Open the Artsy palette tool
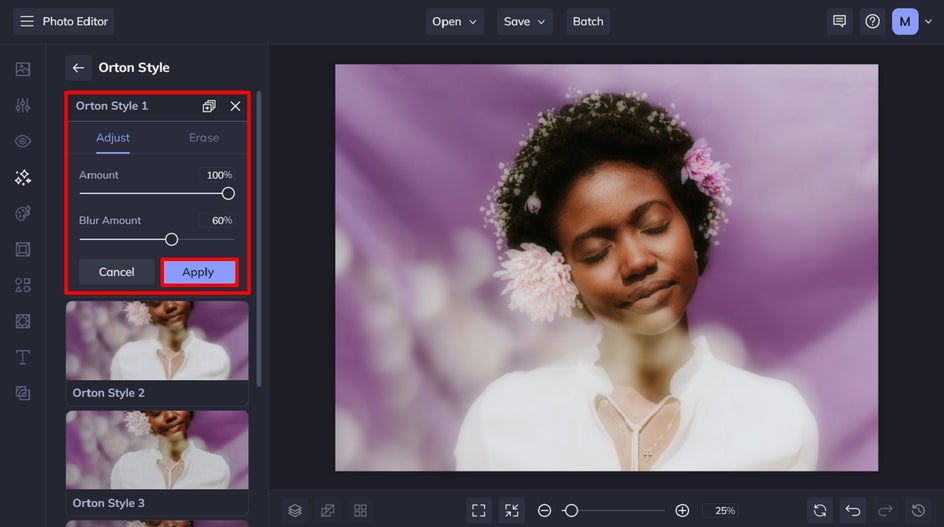This screenshot has width=944, height=527. pyautogui.click(x=23, y=213)
